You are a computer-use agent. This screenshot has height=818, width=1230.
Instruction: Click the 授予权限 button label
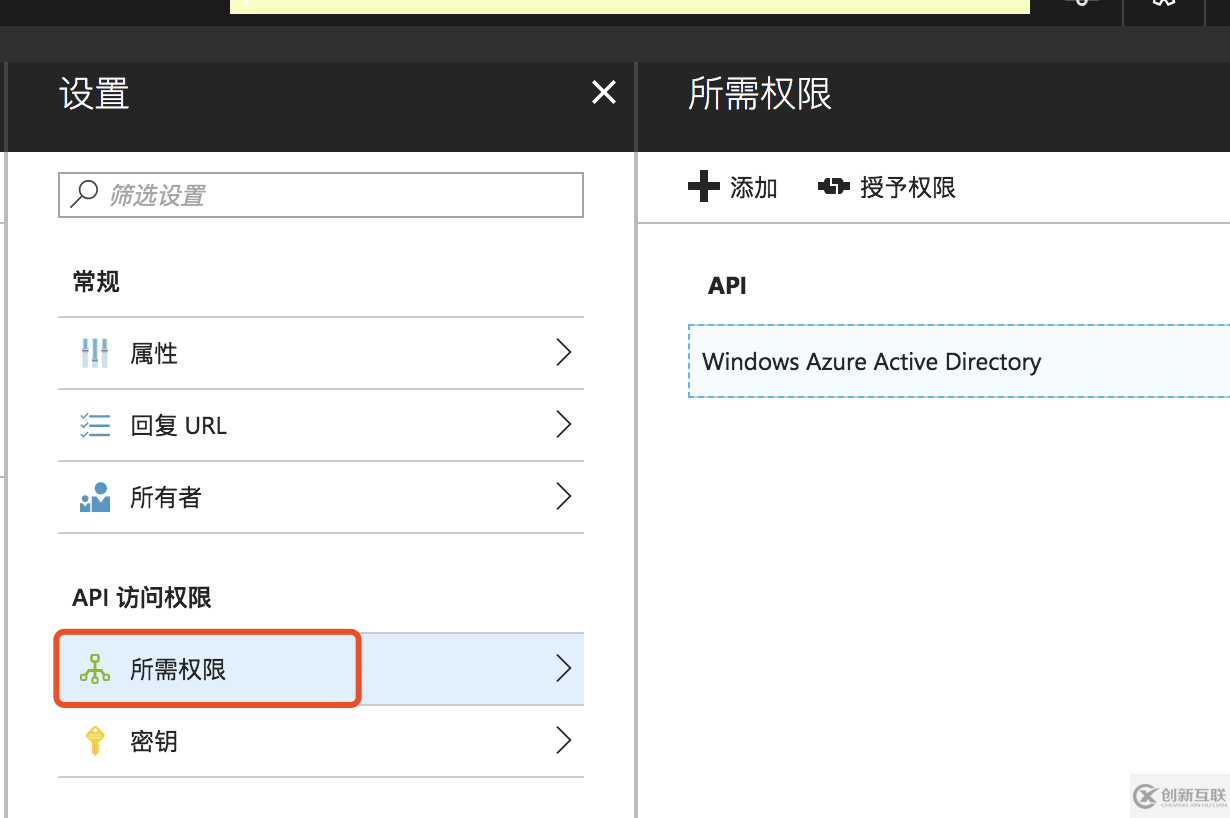point(908,187)
